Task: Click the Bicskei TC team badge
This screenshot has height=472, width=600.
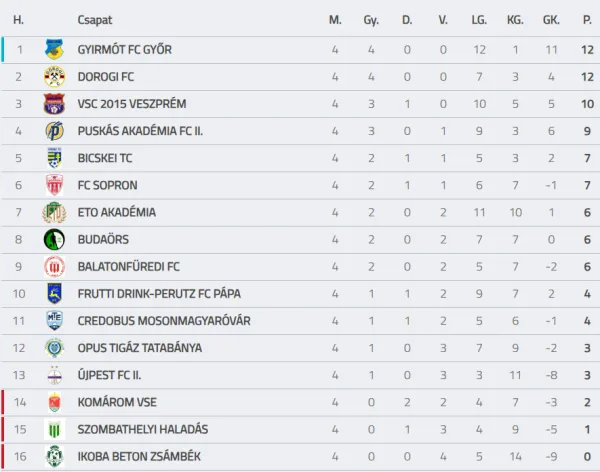Action: 53,158
